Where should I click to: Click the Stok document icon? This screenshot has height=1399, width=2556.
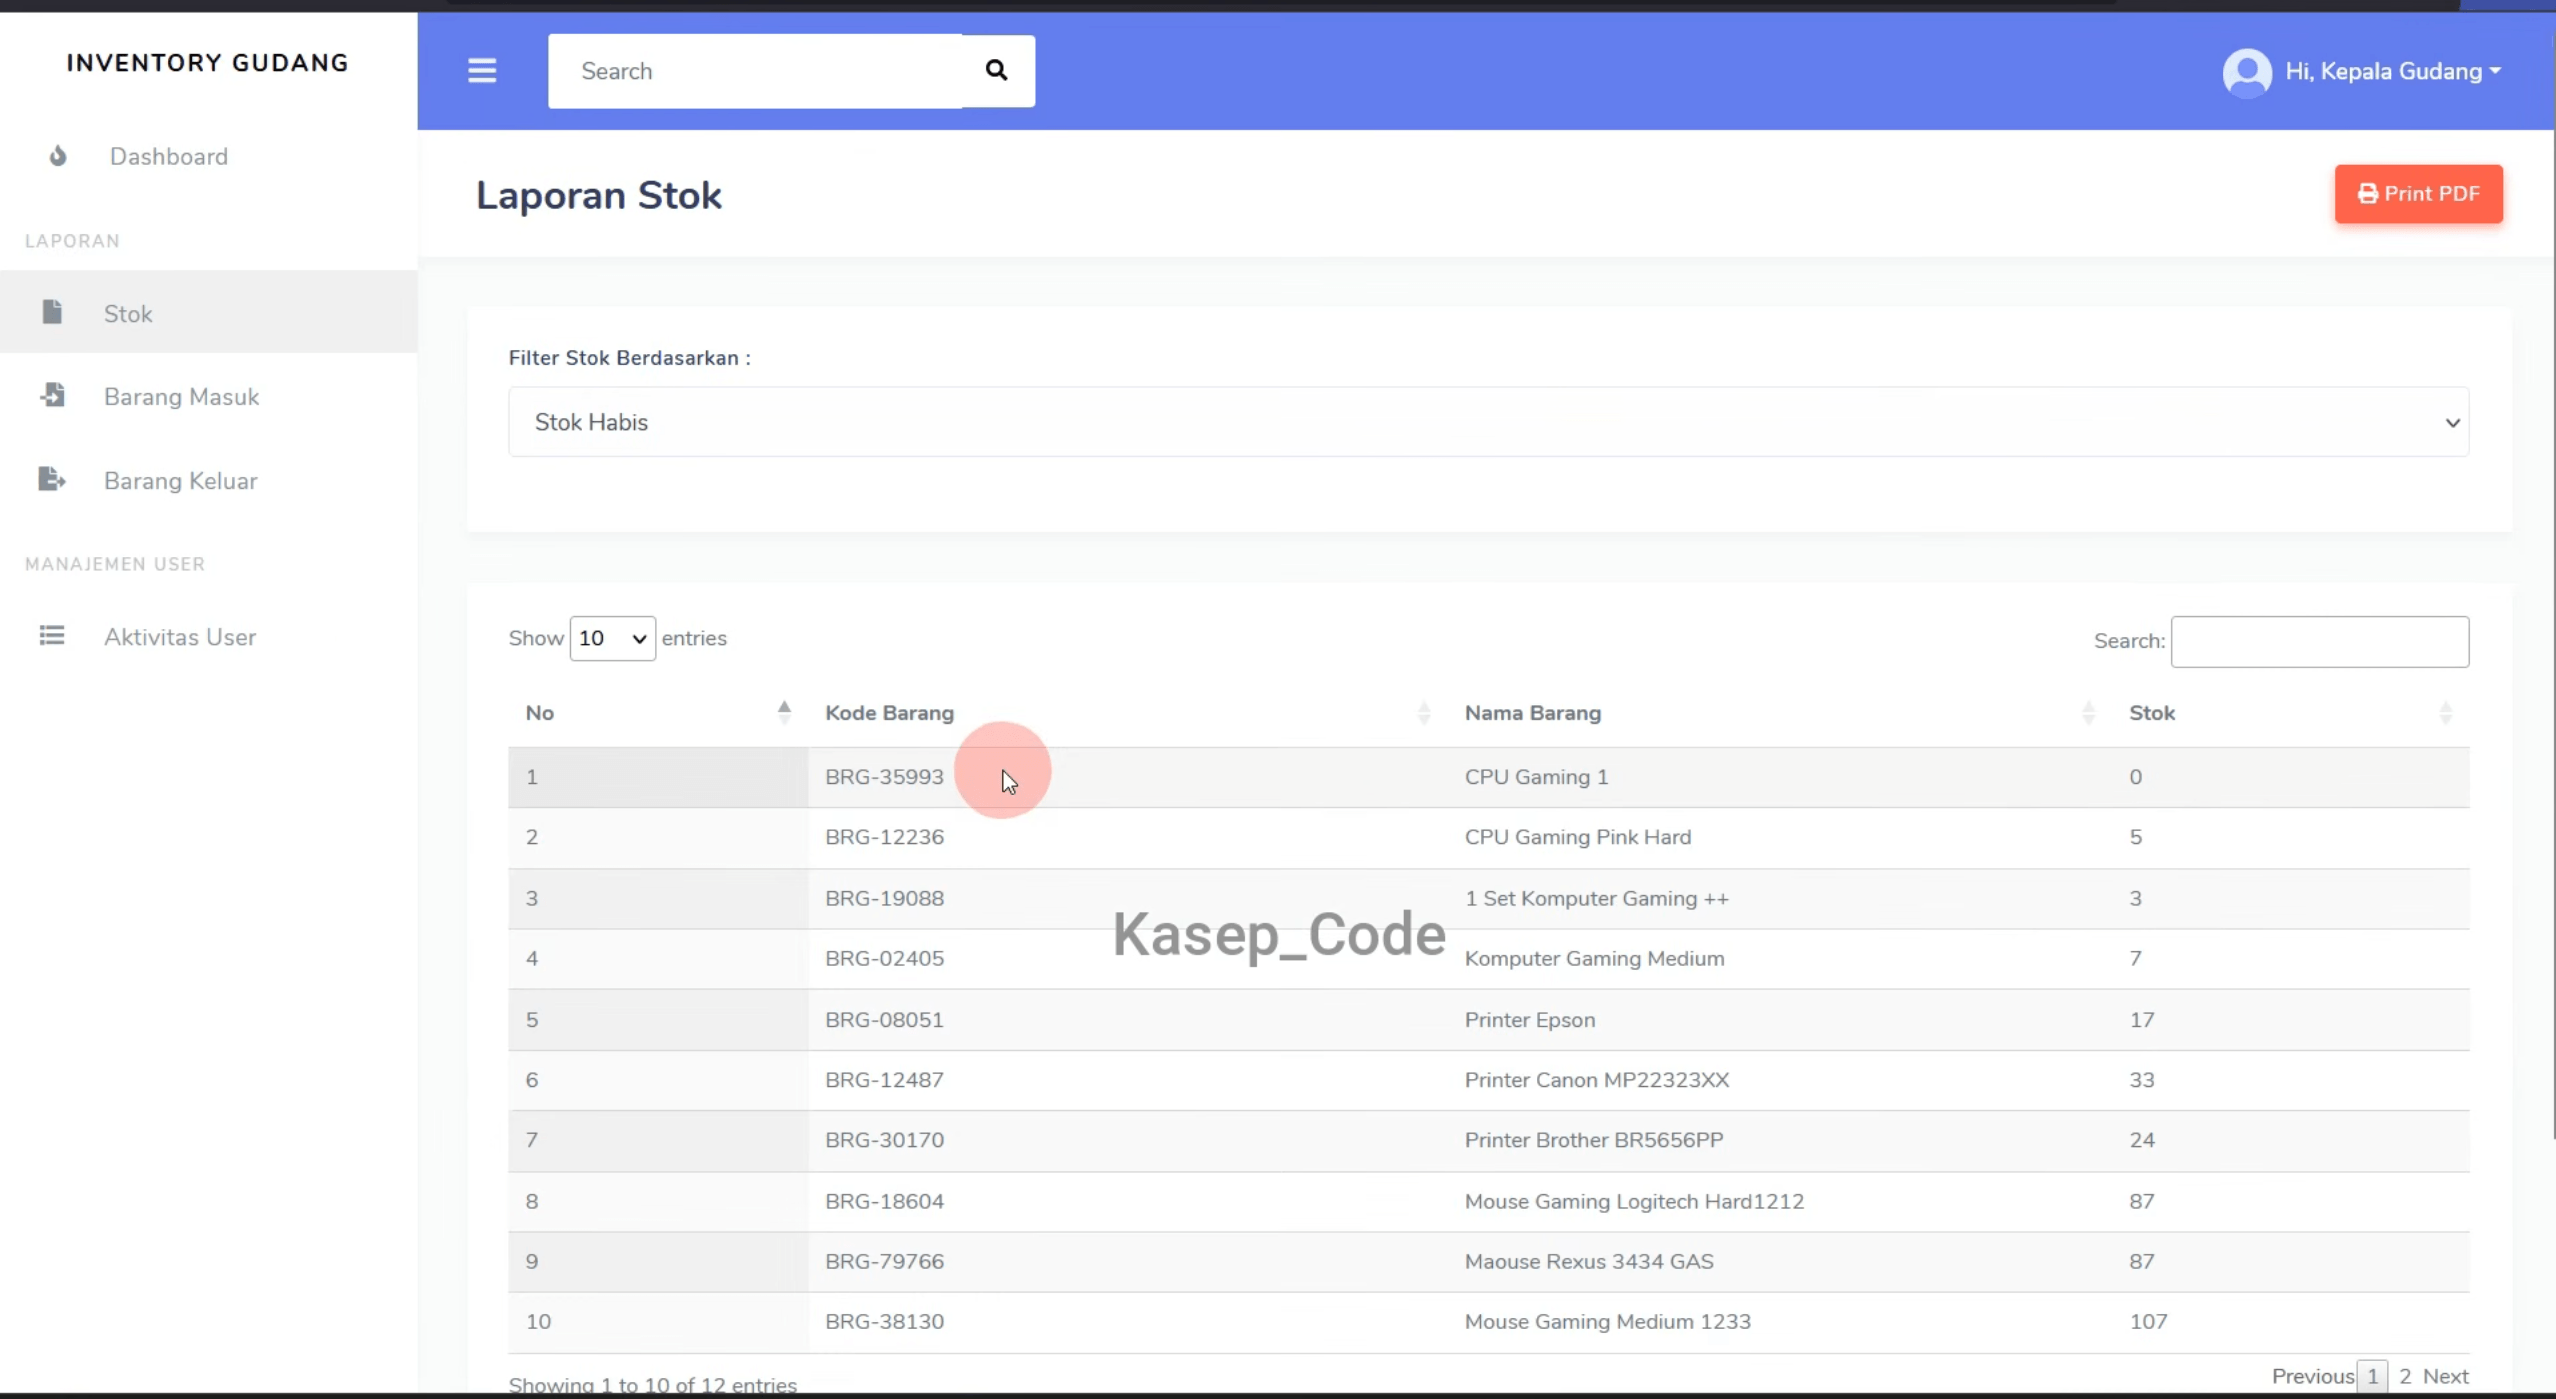coord(52,312)
